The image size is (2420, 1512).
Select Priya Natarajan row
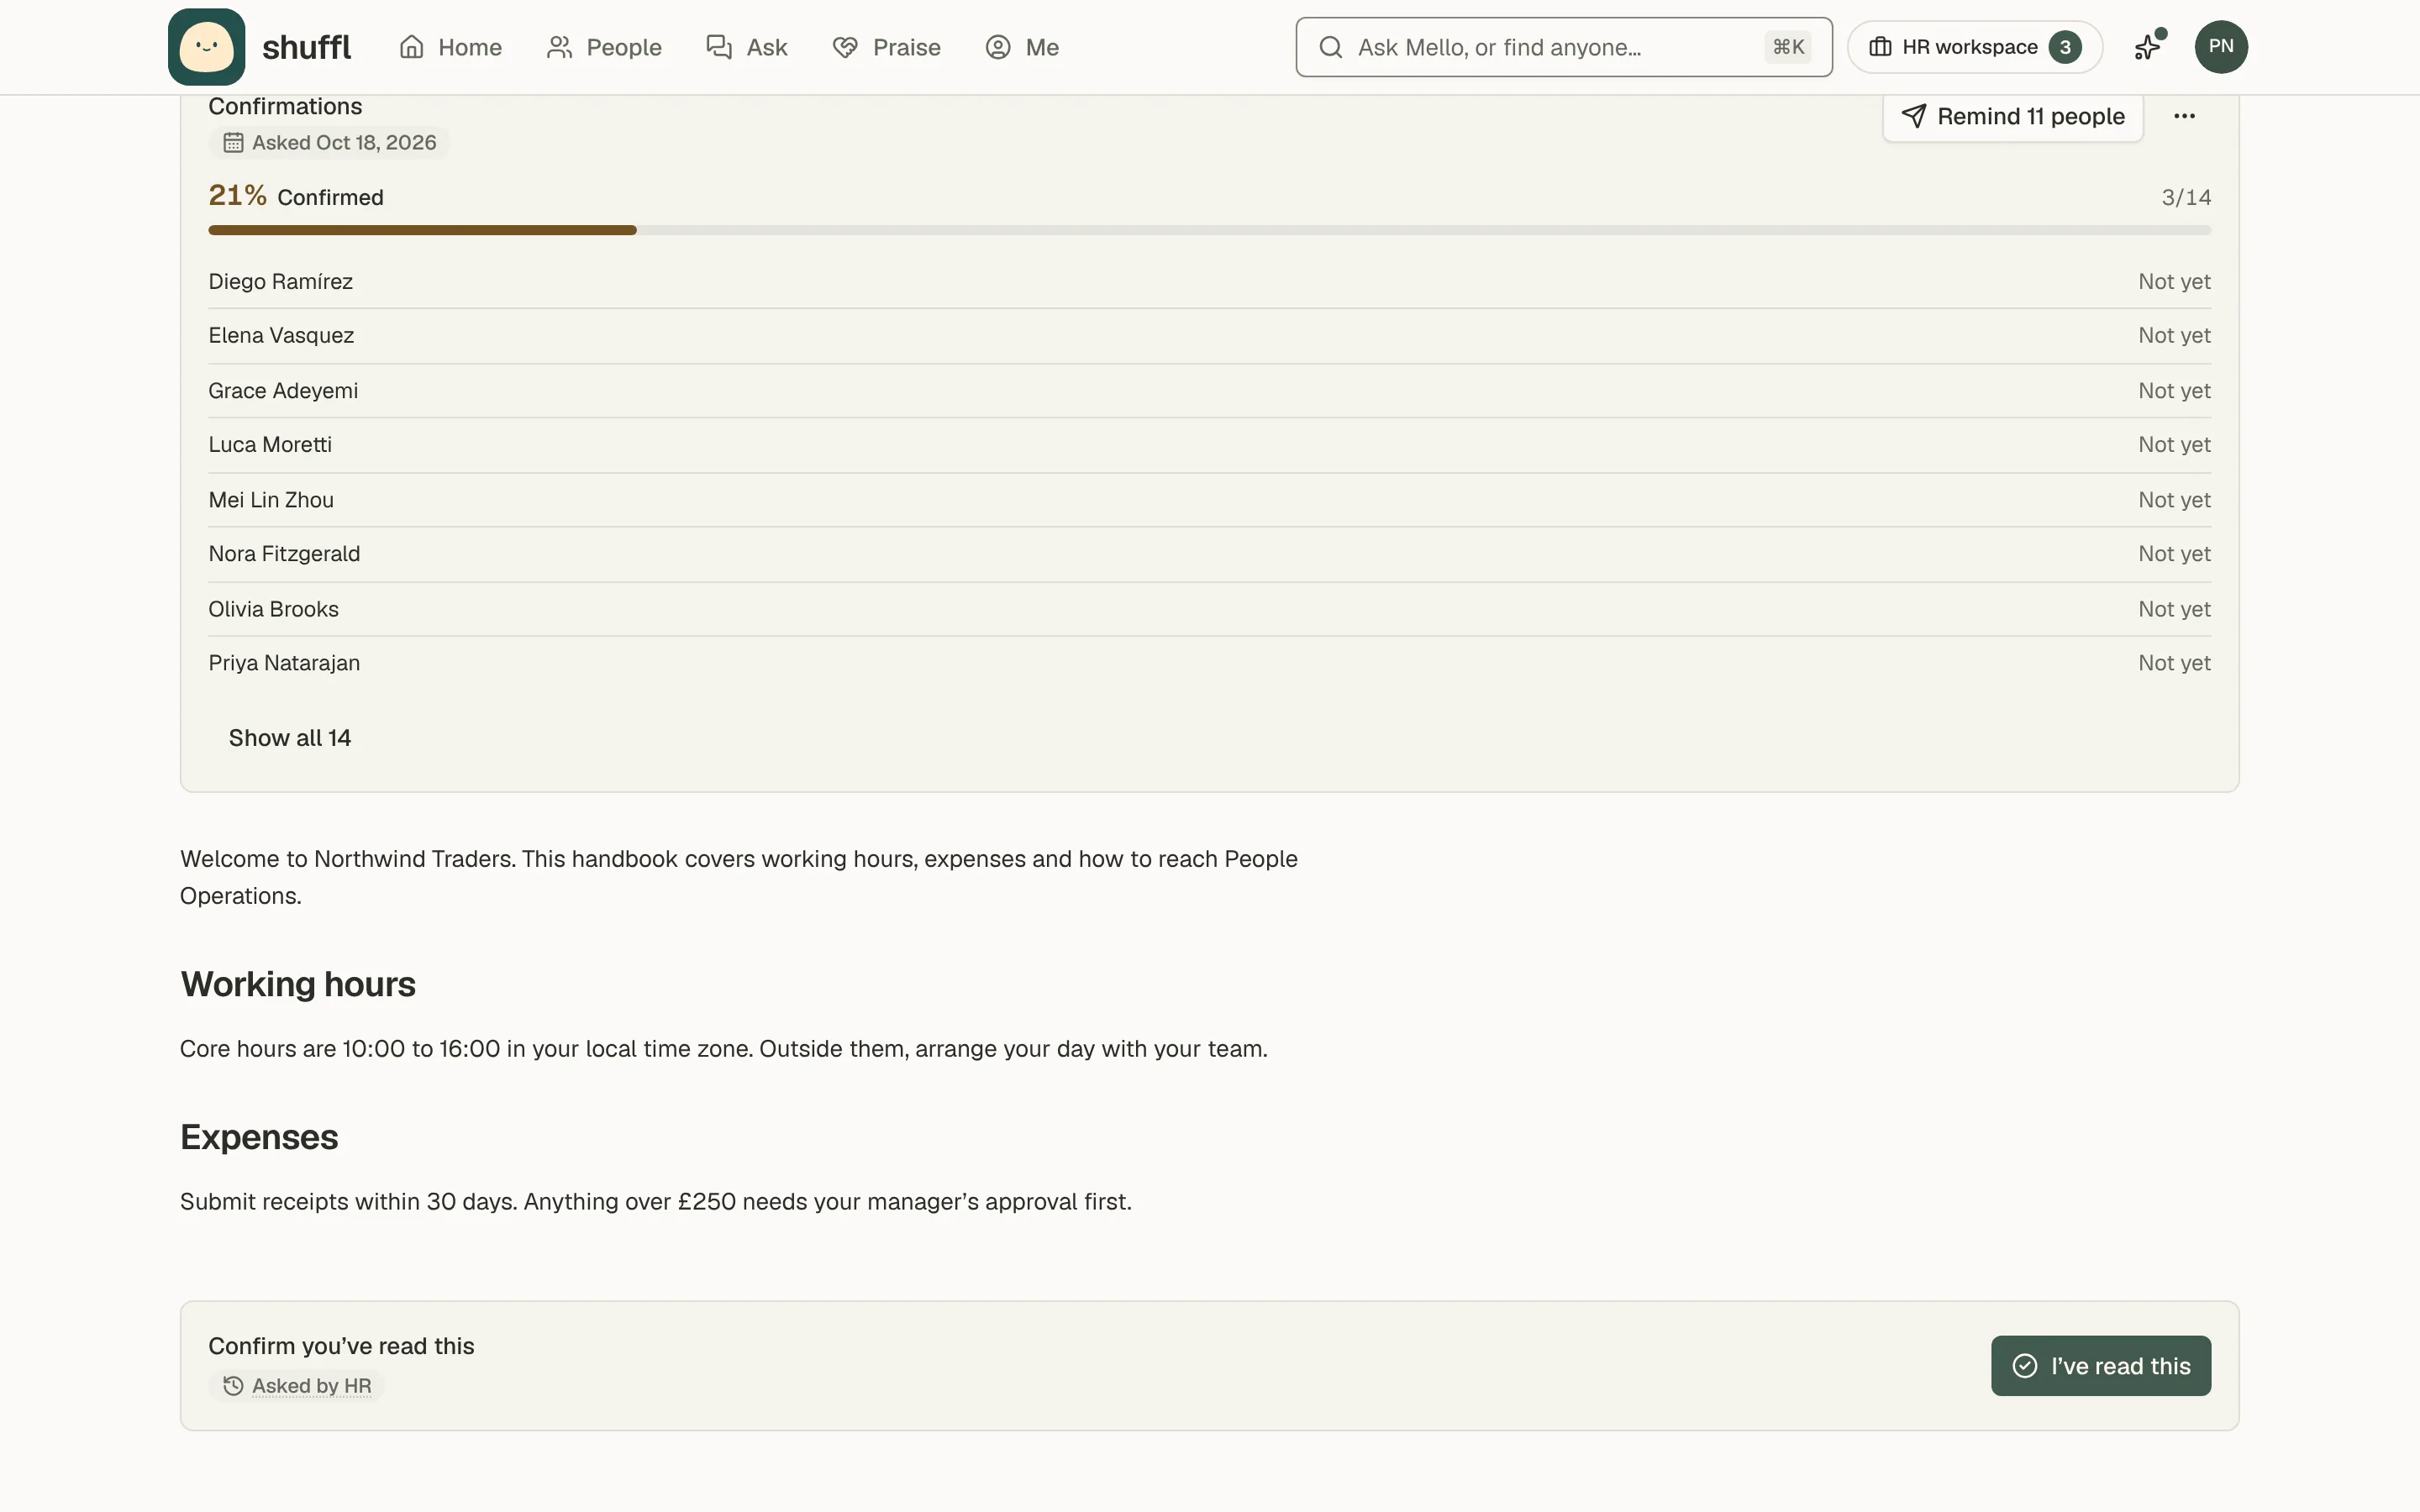click(x=1209, y=663)
